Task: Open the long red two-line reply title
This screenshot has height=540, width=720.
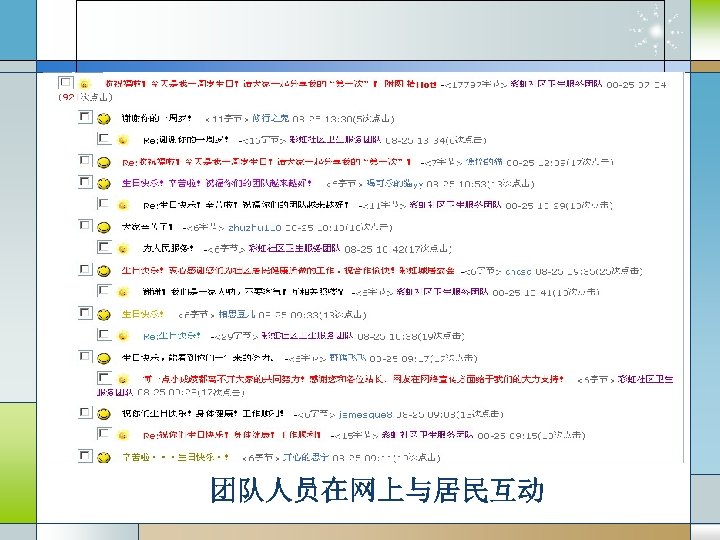Action: tap(353, 379)
